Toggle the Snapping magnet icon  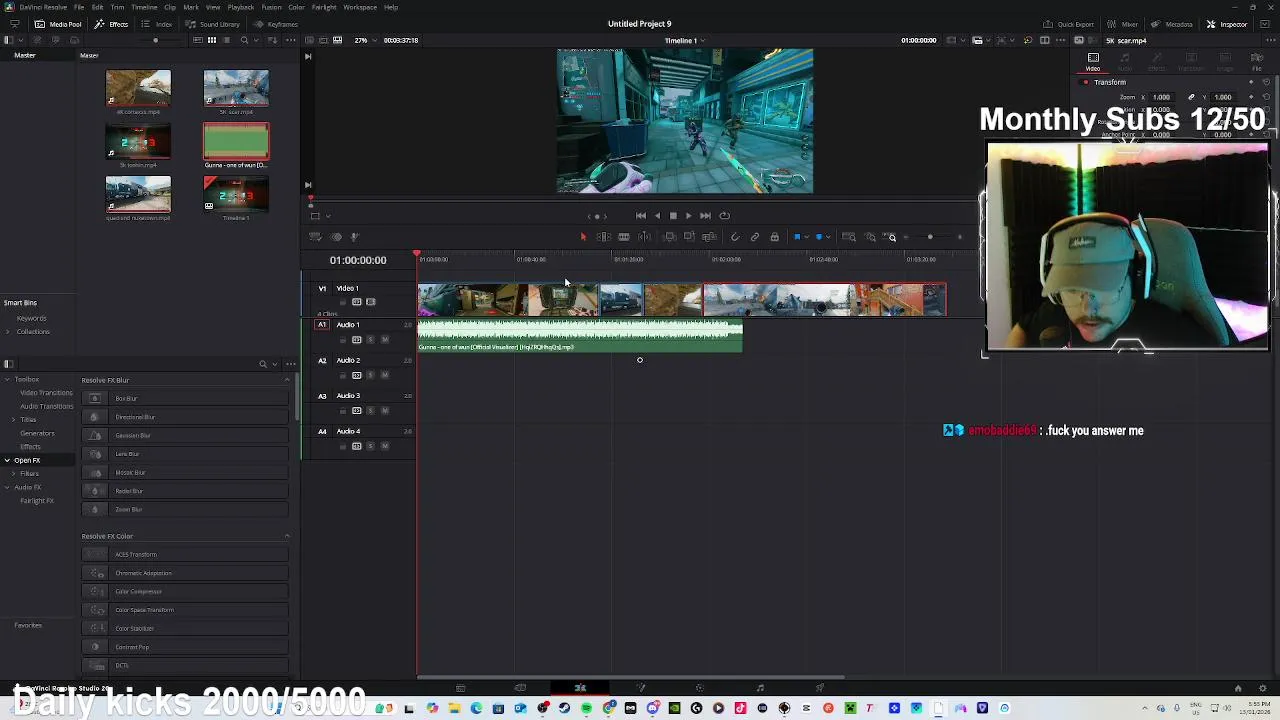click(x=735, y=237)
